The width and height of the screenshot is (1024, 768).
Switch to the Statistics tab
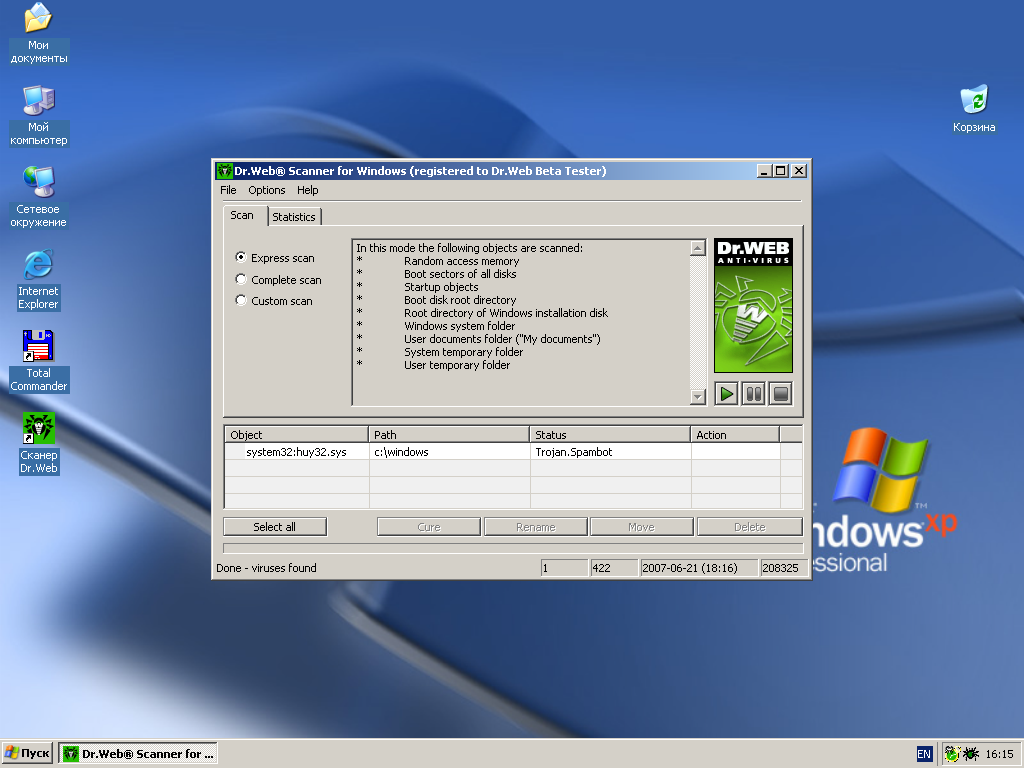pyautogui.click(x=294, y=217)
